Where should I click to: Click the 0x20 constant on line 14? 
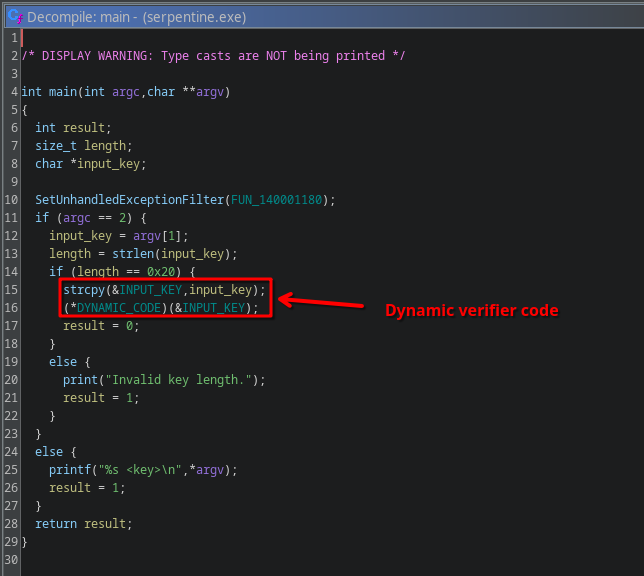click(x=161, y=272)
